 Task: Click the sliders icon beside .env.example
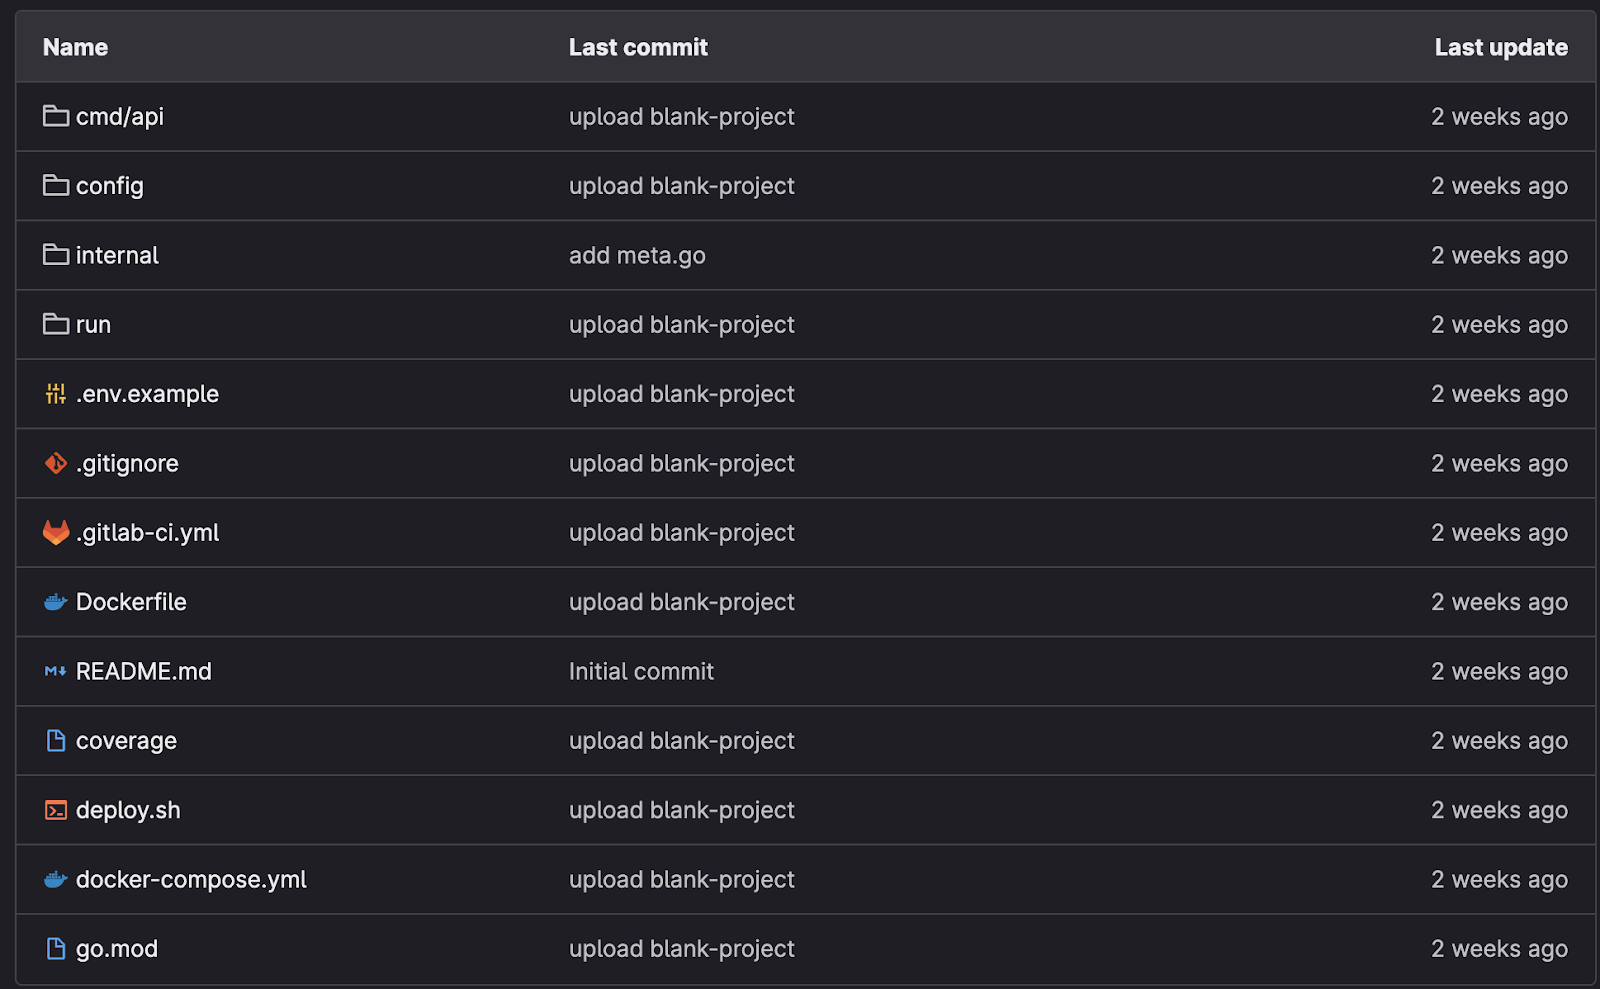coord(56,394)
